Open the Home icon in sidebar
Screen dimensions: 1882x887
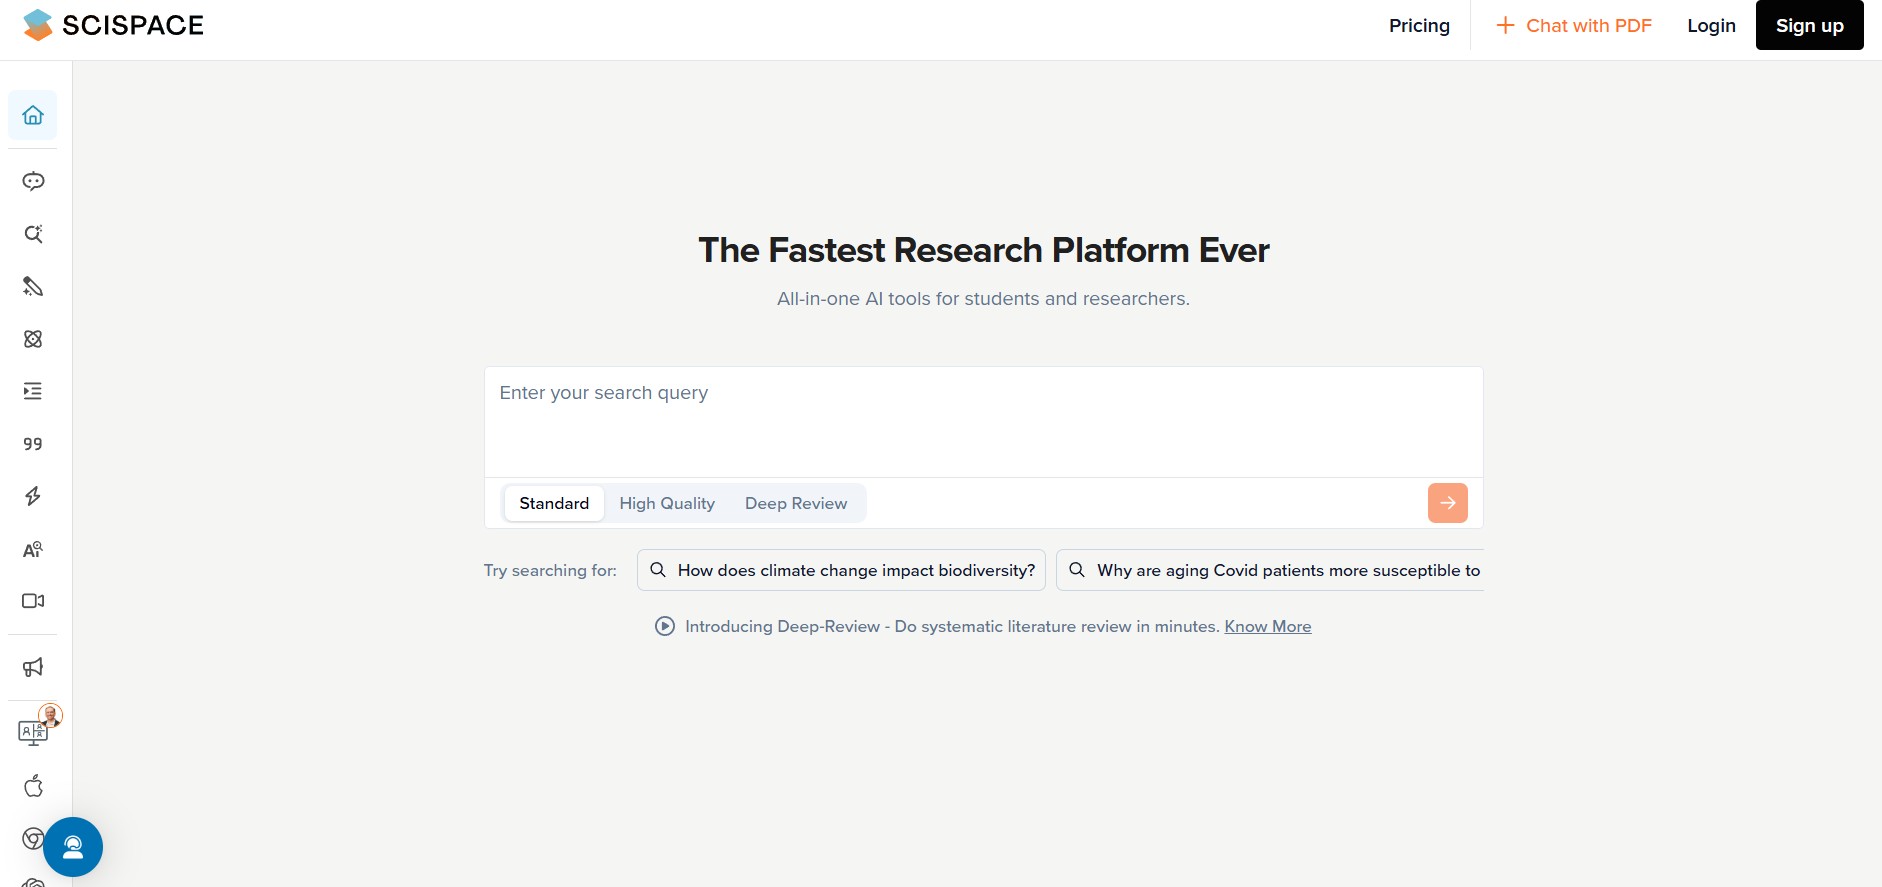tap(33, 115)
